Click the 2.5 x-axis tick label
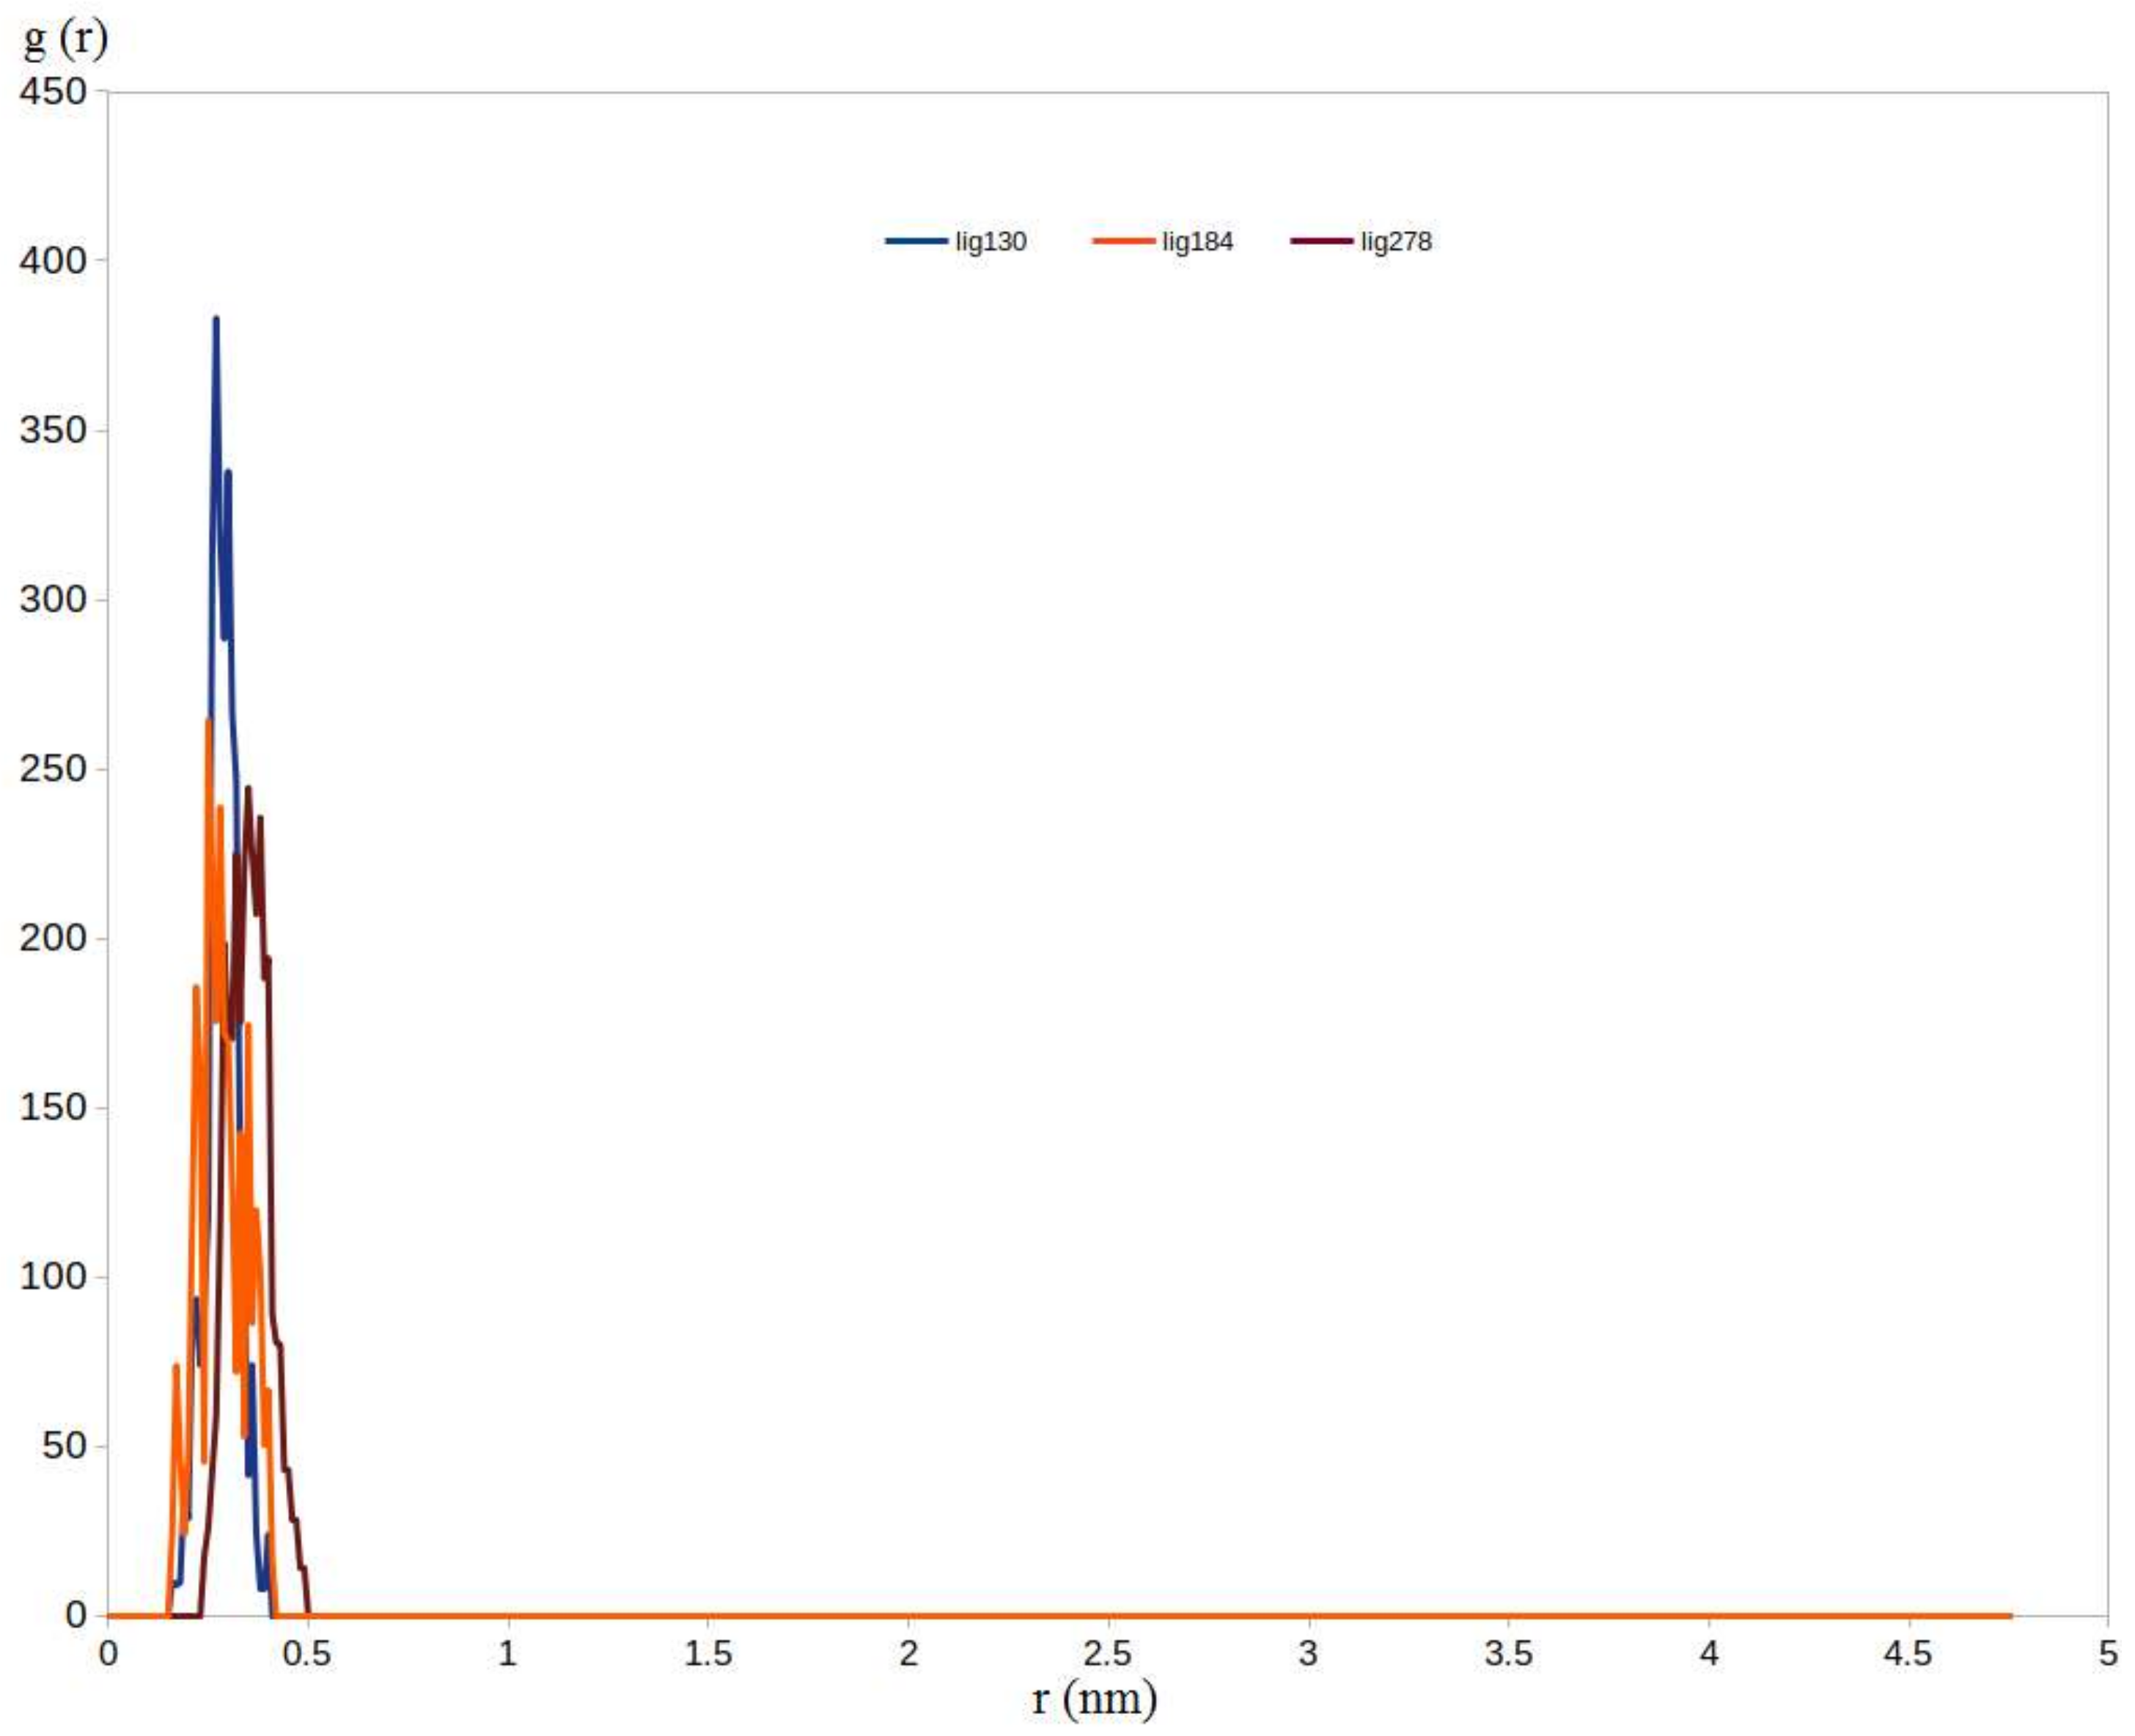This screenshot has height=1736, width=2135. 1107,1653
